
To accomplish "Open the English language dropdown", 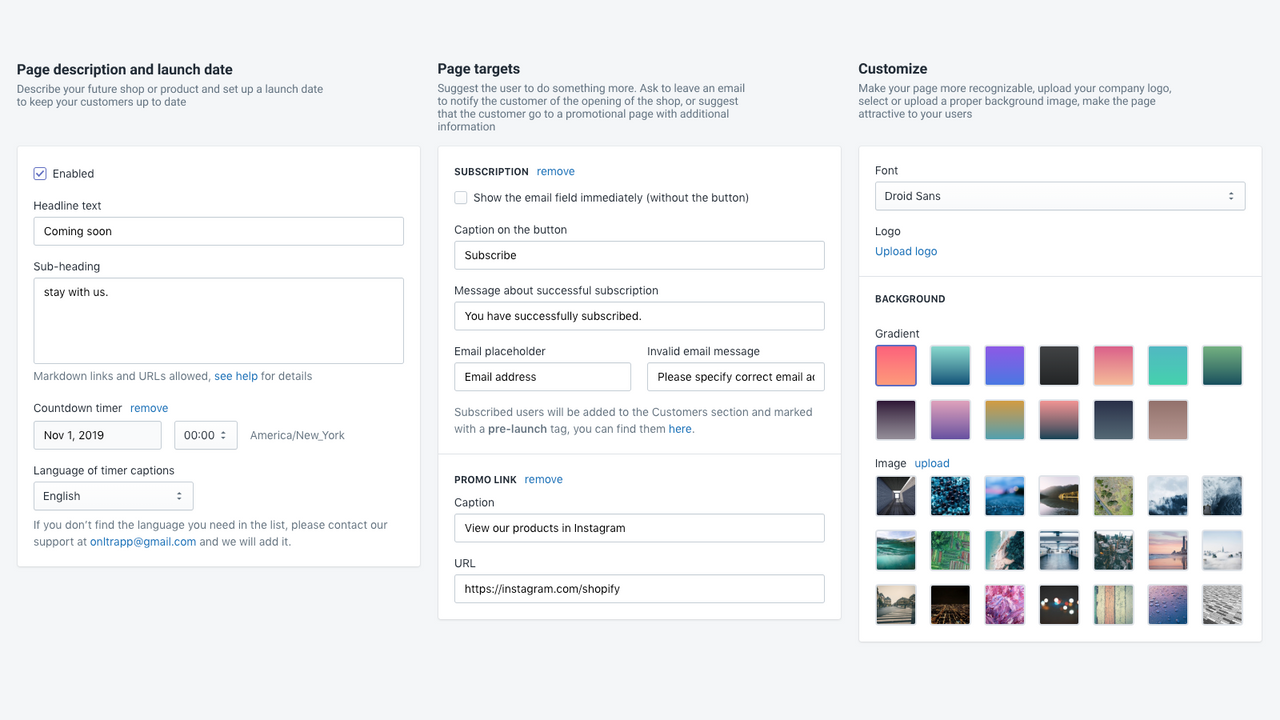I will (113, 496).
